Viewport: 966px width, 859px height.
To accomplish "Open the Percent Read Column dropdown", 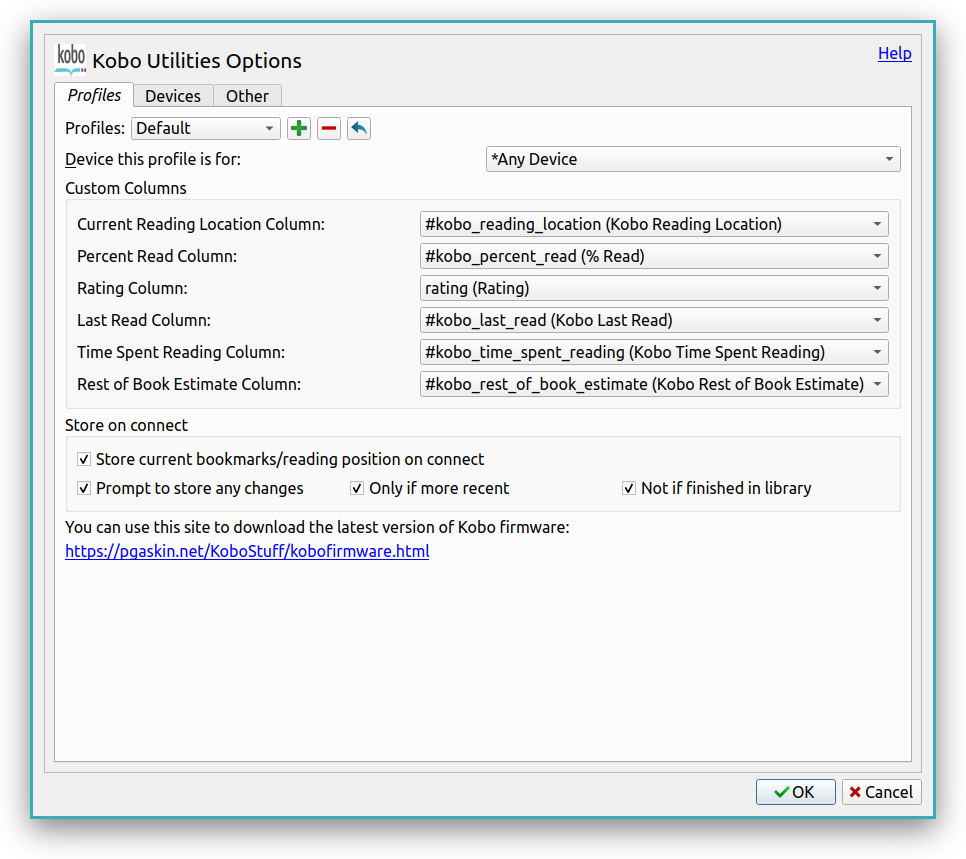I will coord(654,257).
